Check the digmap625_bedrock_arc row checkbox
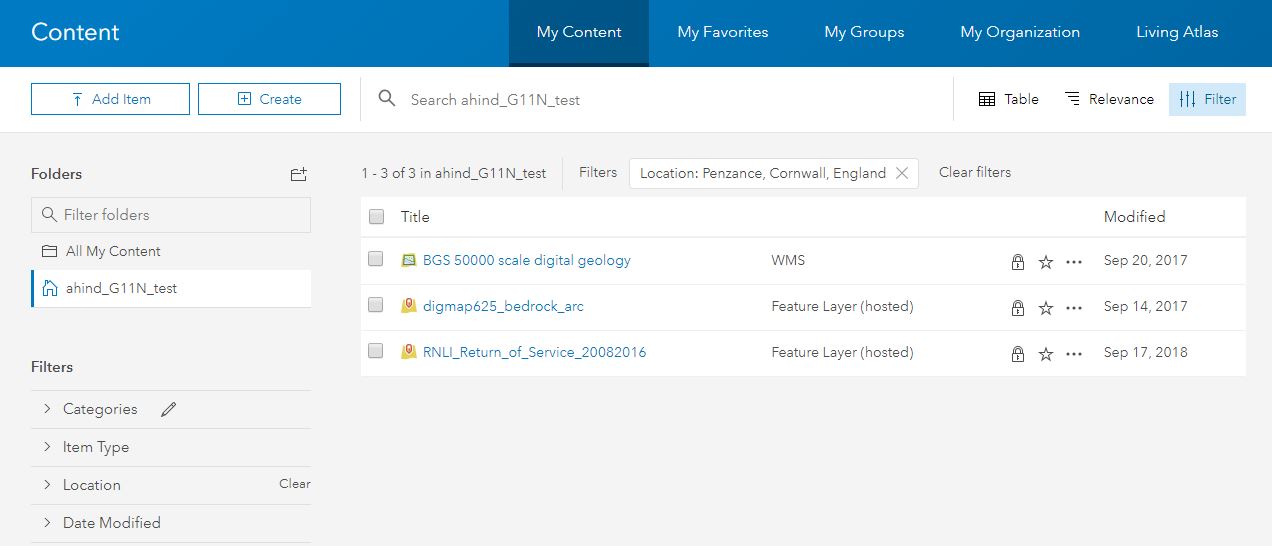 coord(376,305)
